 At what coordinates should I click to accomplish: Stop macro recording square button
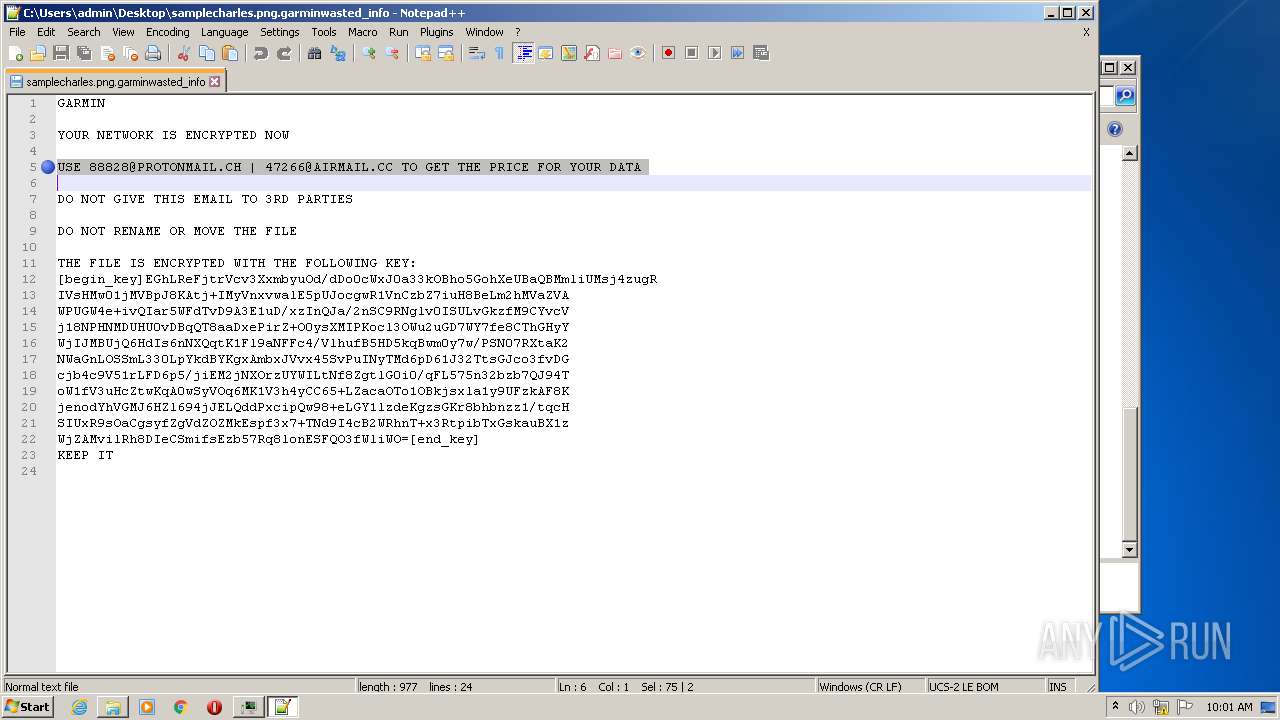point(691,53)
